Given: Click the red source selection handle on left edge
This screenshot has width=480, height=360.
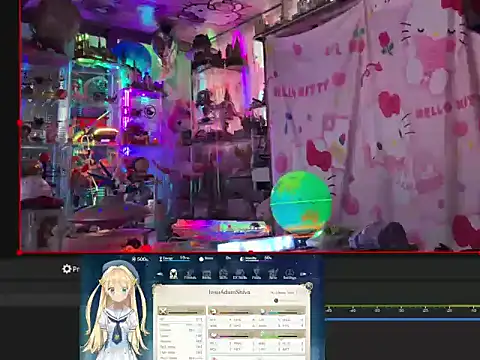Looking at the screenshot, I should pos(20,123).
